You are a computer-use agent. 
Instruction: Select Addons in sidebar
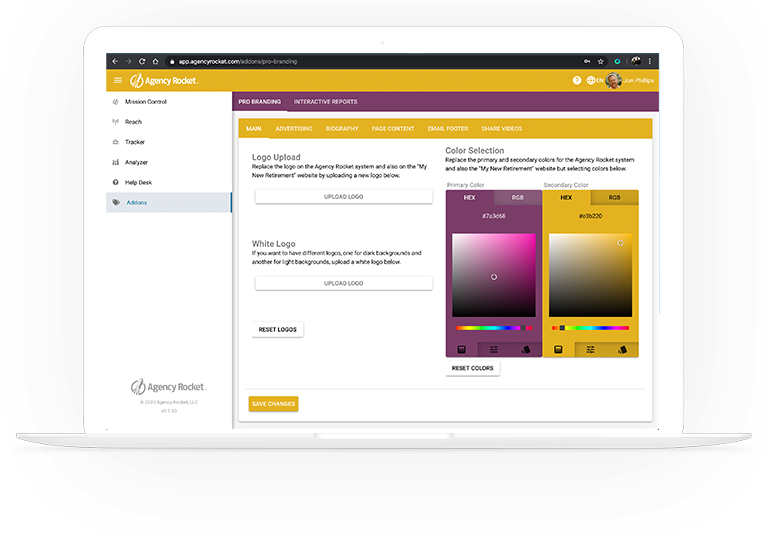(x=169, y=202)
